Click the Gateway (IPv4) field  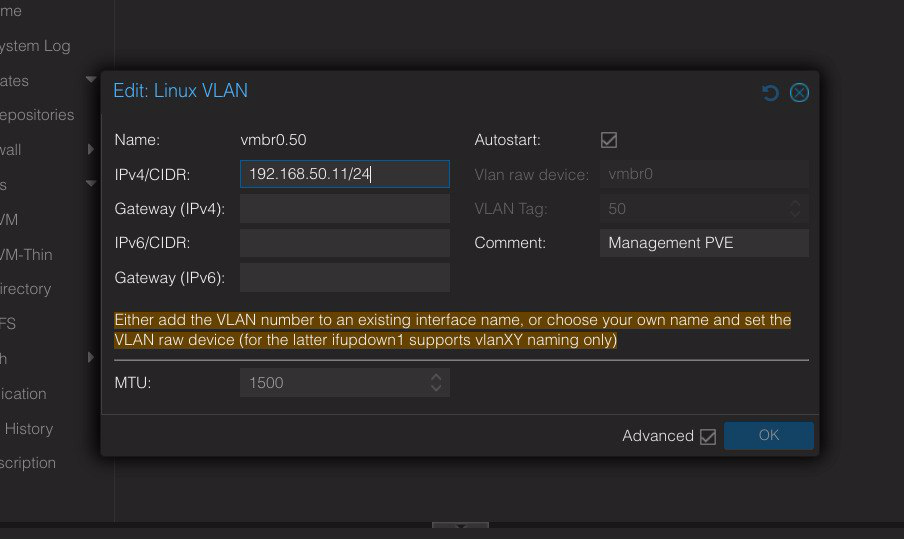pyautogui.click(x=345, y=209)
